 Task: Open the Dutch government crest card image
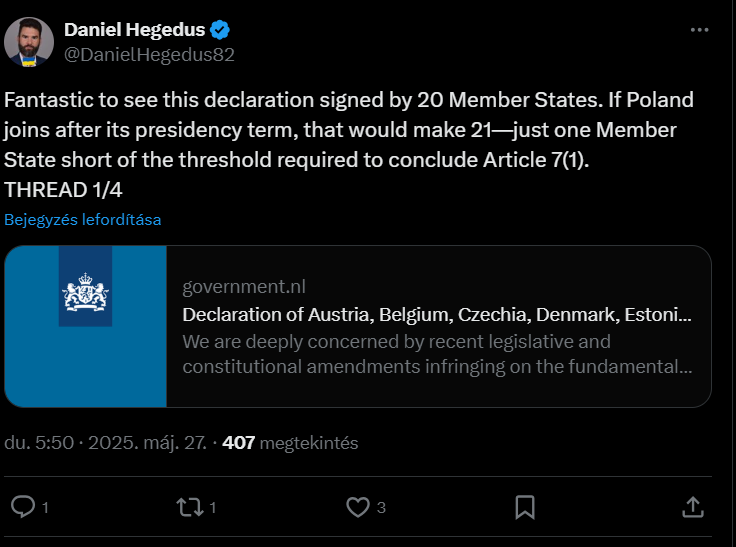85,326
